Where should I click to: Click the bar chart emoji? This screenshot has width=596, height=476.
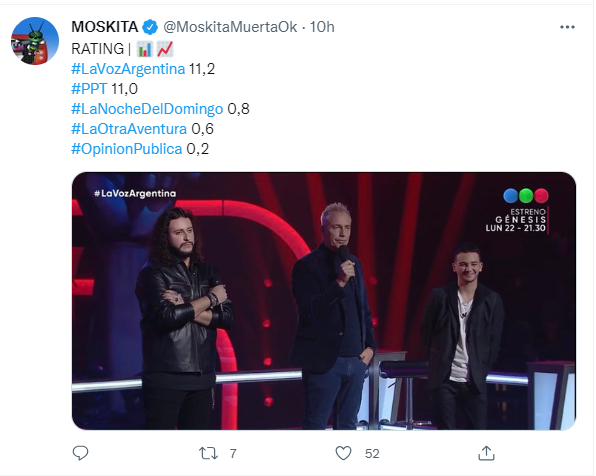144,49
